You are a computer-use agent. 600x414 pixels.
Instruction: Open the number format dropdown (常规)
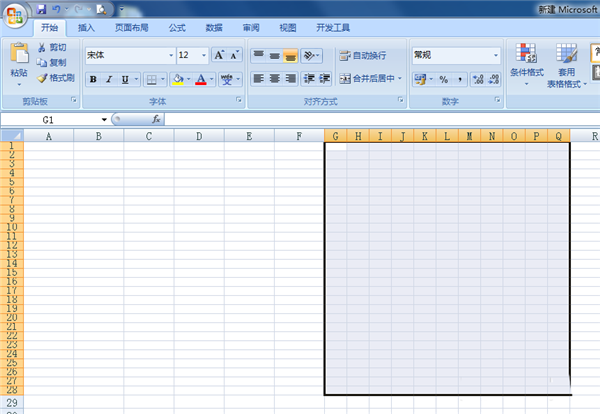pos(495,56)
